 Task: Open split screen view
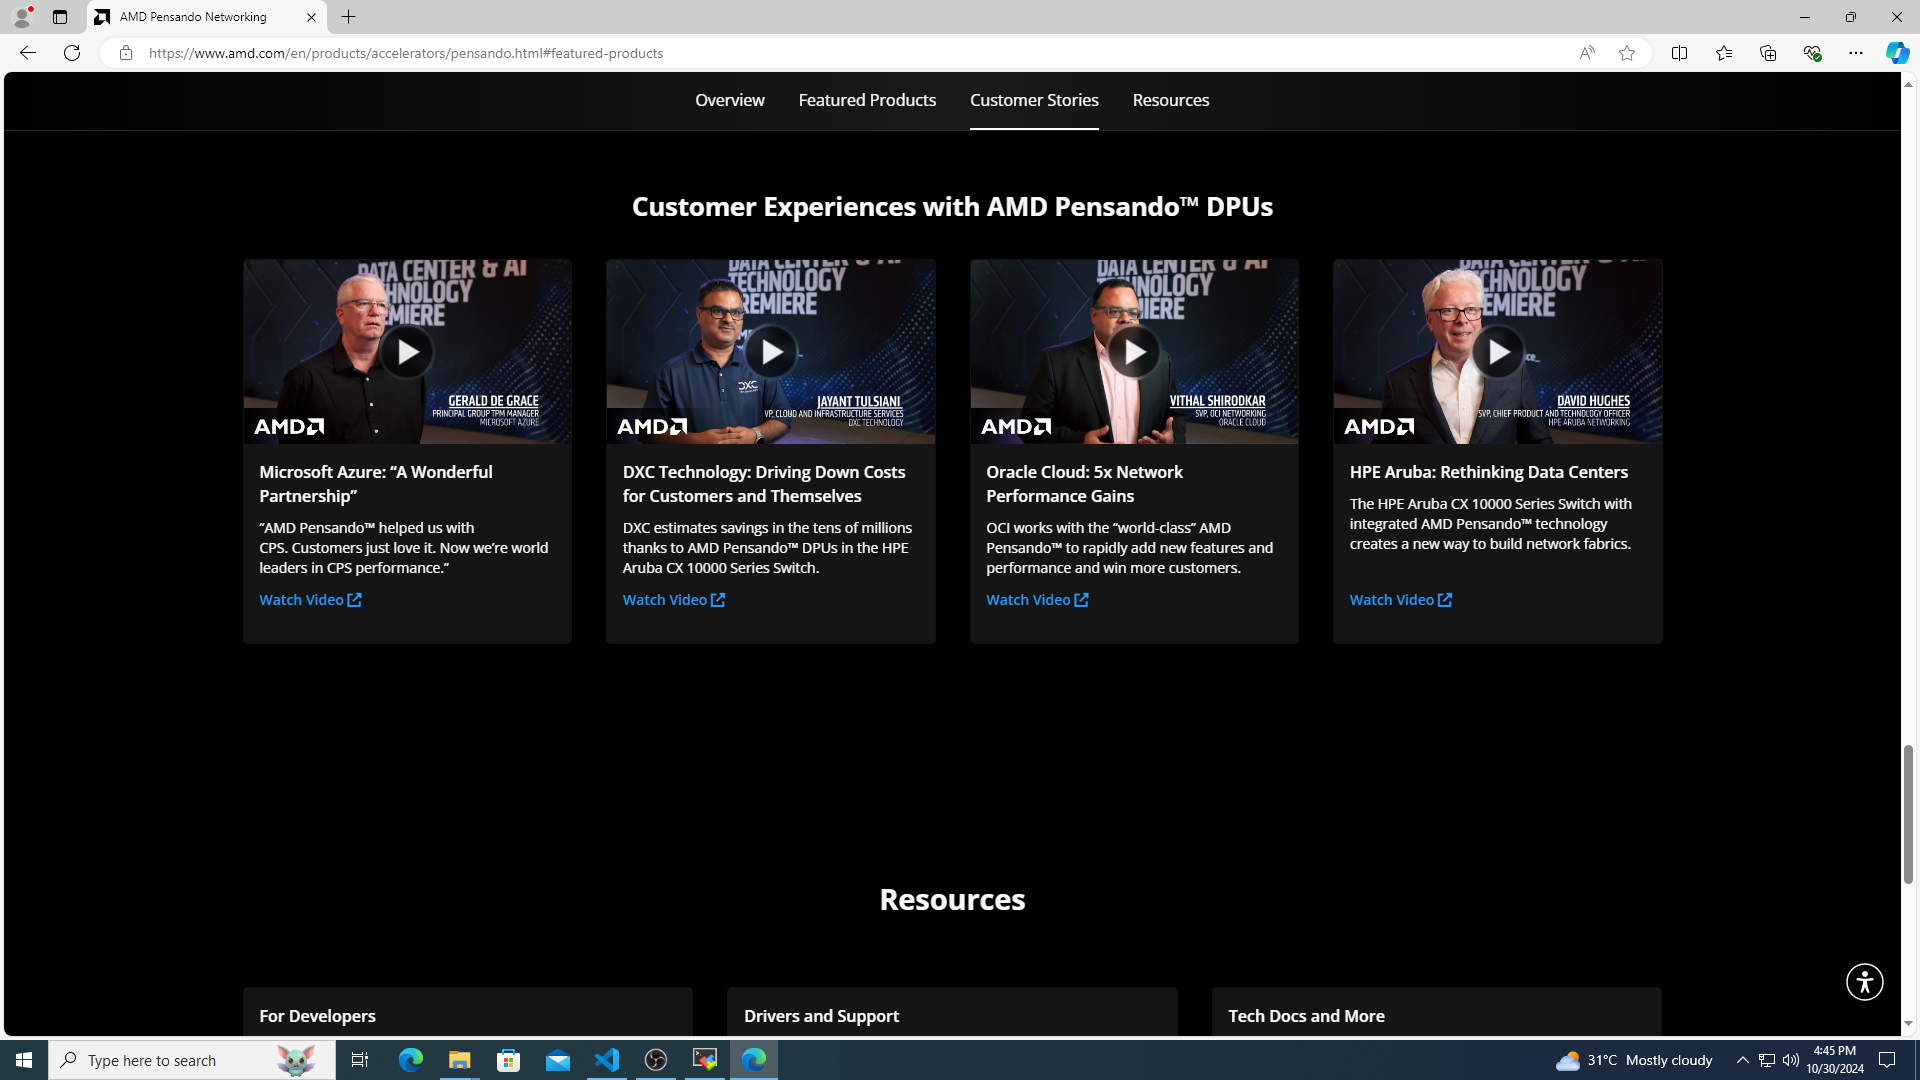tap(1679, 53)
